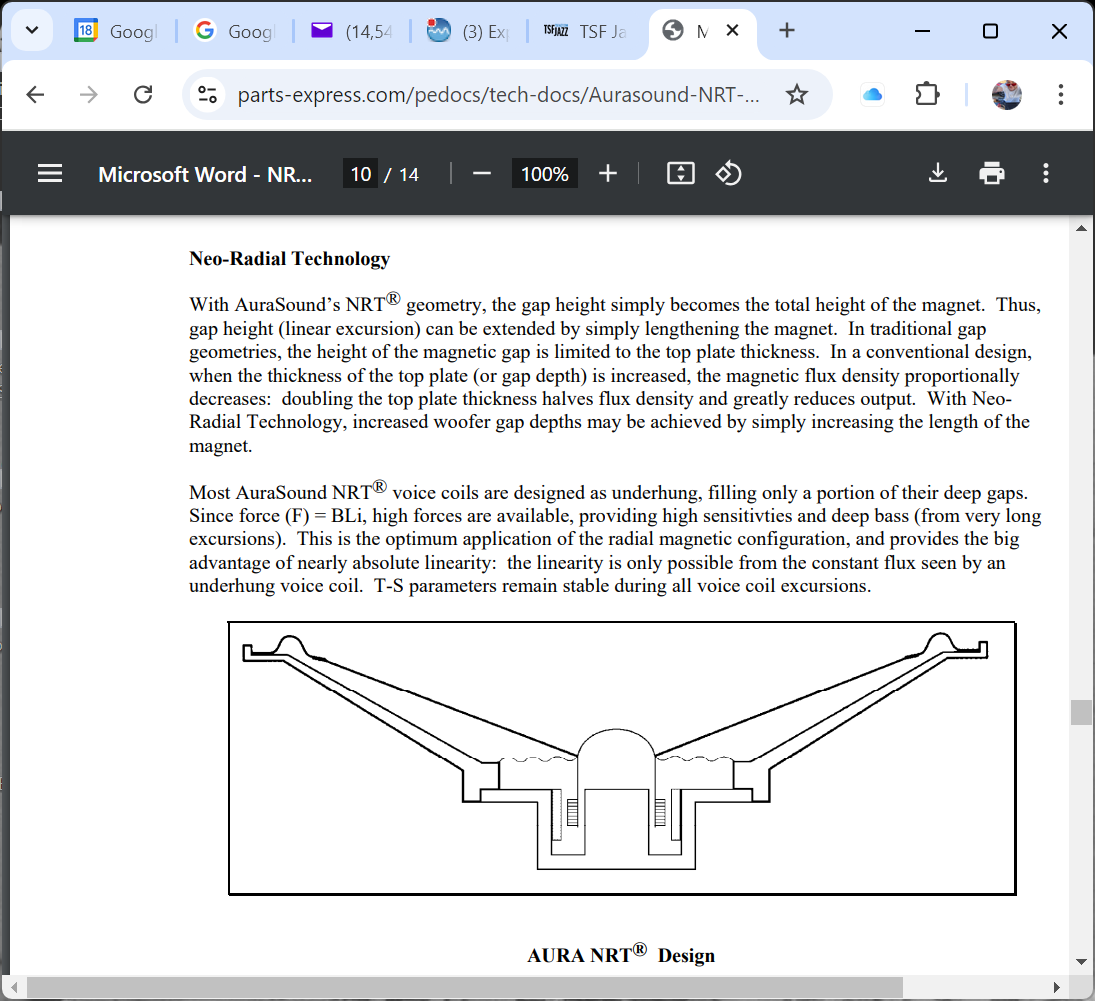Open the PDF viewer more actions menu
Image resolution: width=1095 pixels, height=1001 pixels.
pos(1045,173)
